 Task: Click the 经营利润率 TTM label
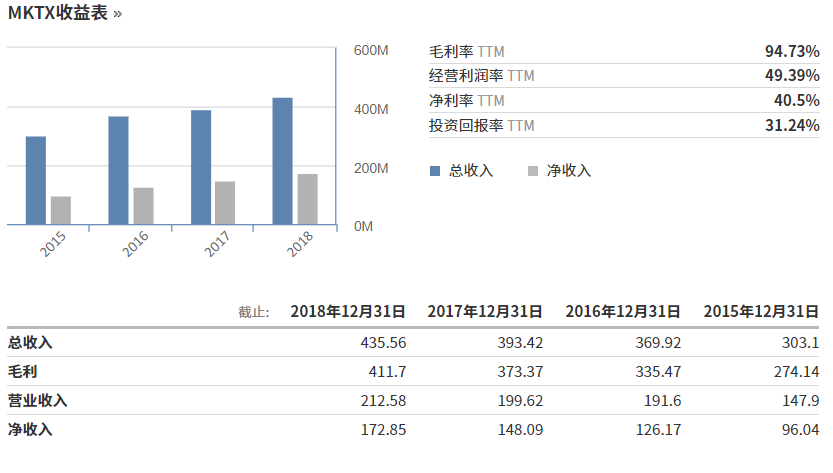[481, 76]
